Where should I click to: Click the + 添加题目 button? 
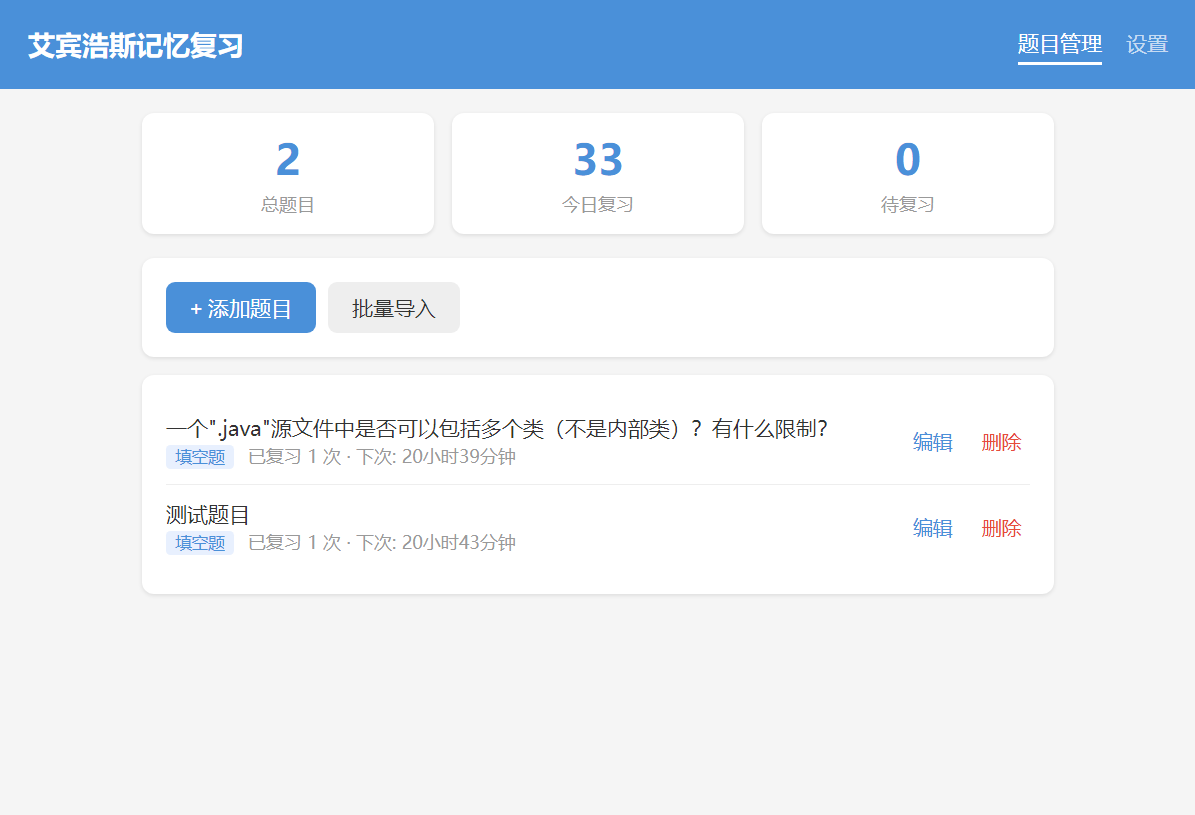coord(241,307)
